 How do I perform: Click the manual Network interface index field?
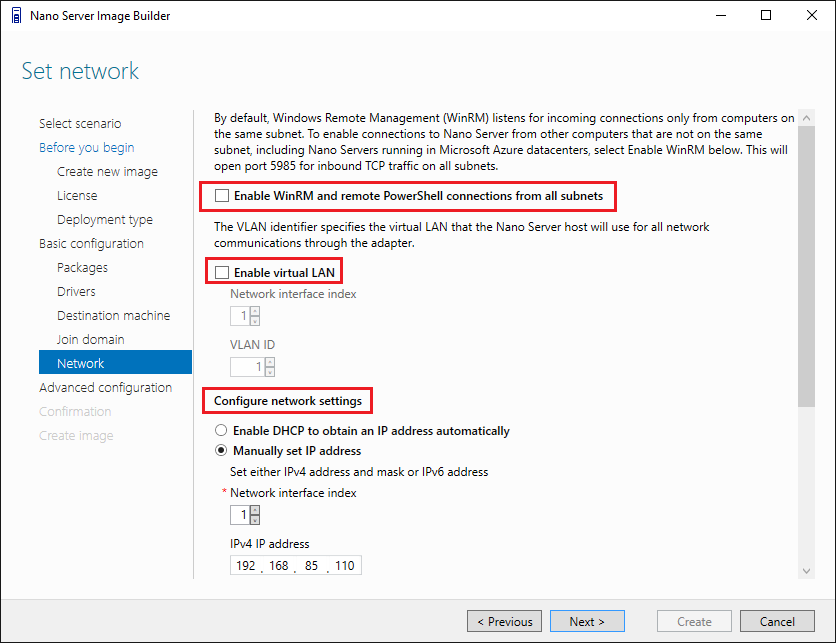tap(240, 515)
